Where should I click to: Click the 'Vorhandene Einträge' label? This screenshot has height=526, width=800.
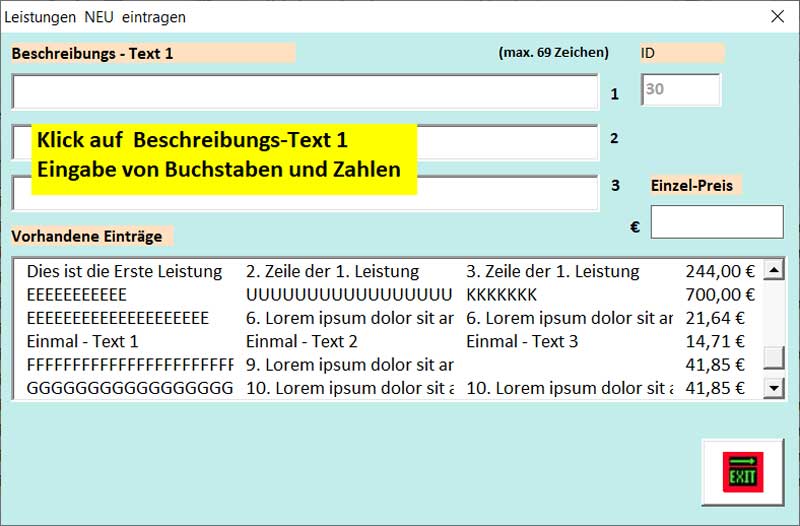[87, 236]
